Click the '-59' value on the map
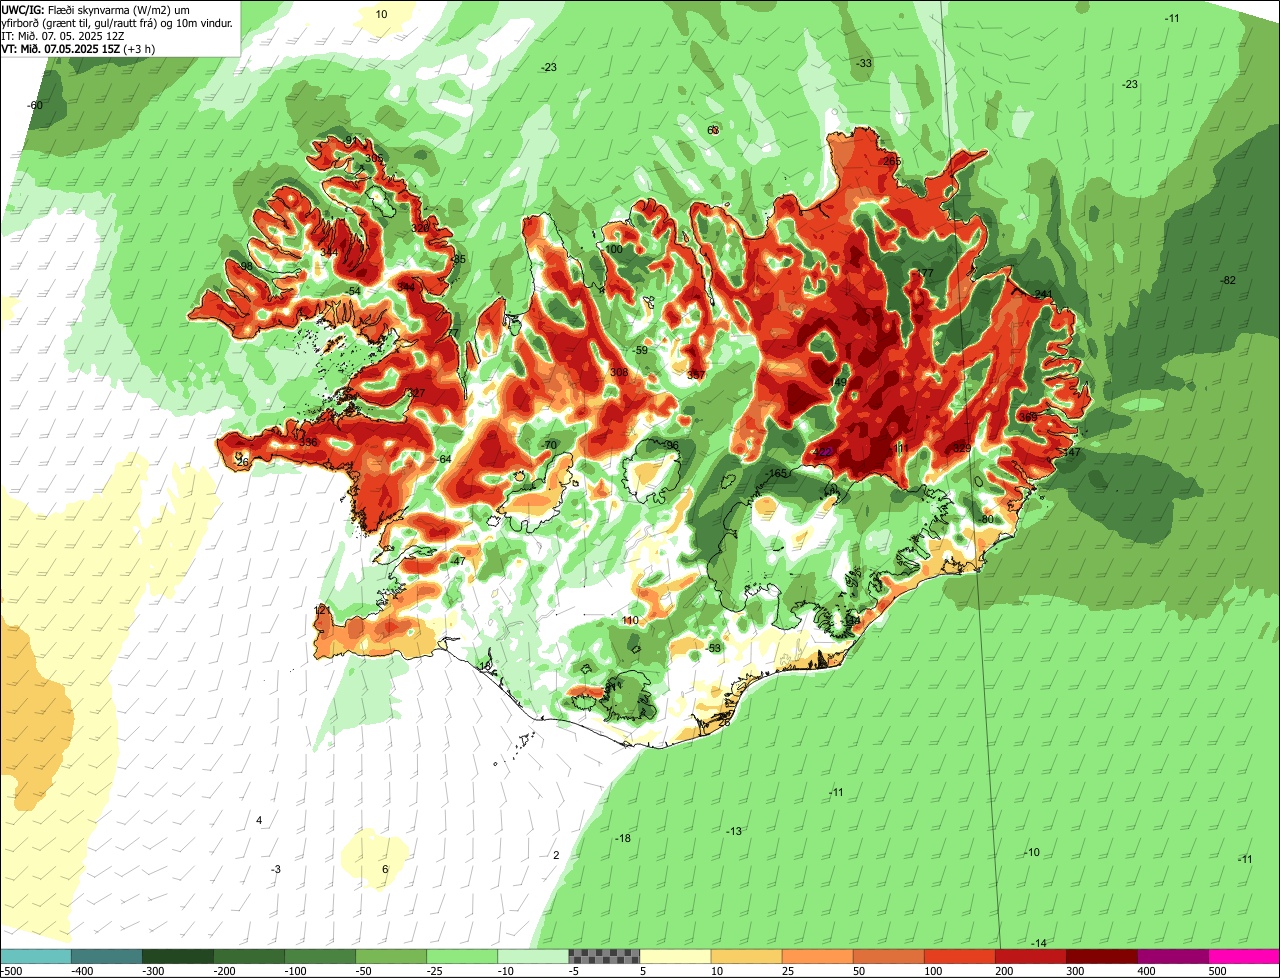 (x=641, y=350)
